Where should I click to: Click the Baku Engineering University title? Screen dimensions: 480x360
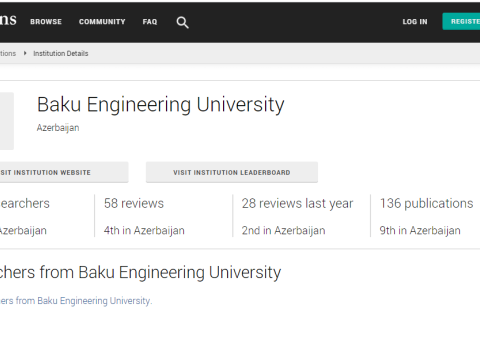[x=160, y=105]
